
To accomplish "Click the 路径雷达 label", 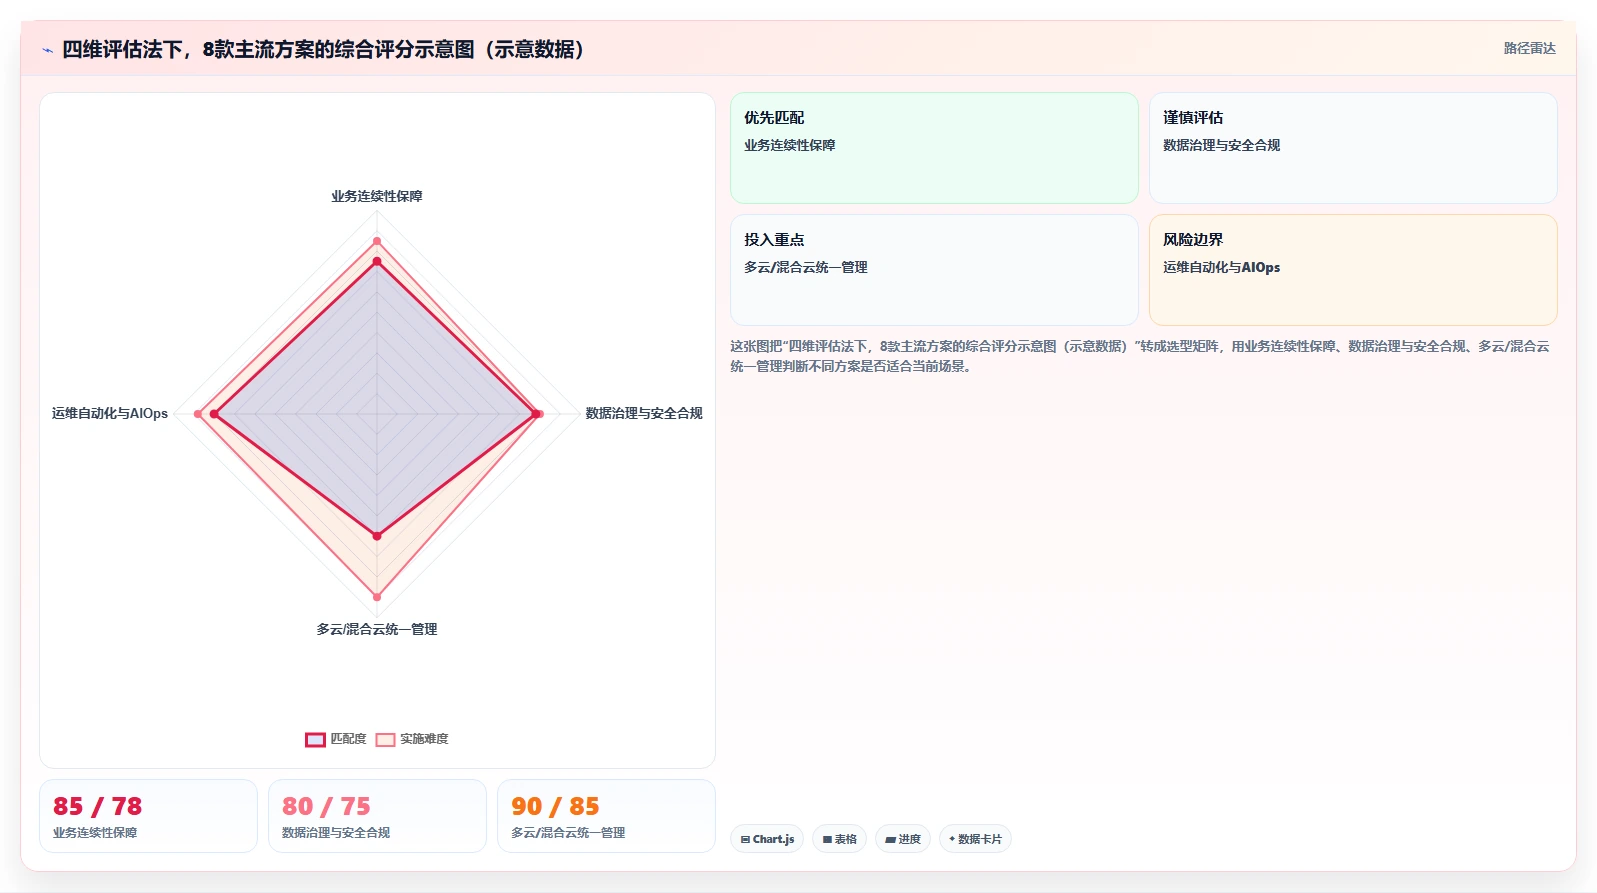I will pyautogui.click(x=1529, y=48).
